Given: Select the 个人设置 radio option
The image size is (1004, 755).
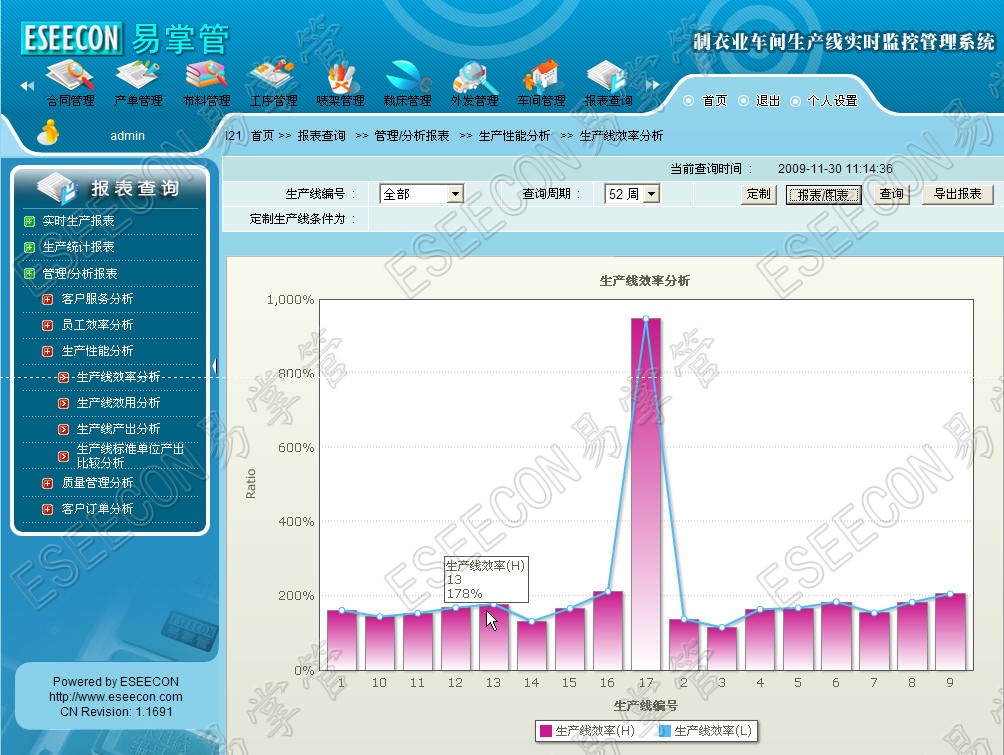Looking at the screenshot, I should [796, 101].
